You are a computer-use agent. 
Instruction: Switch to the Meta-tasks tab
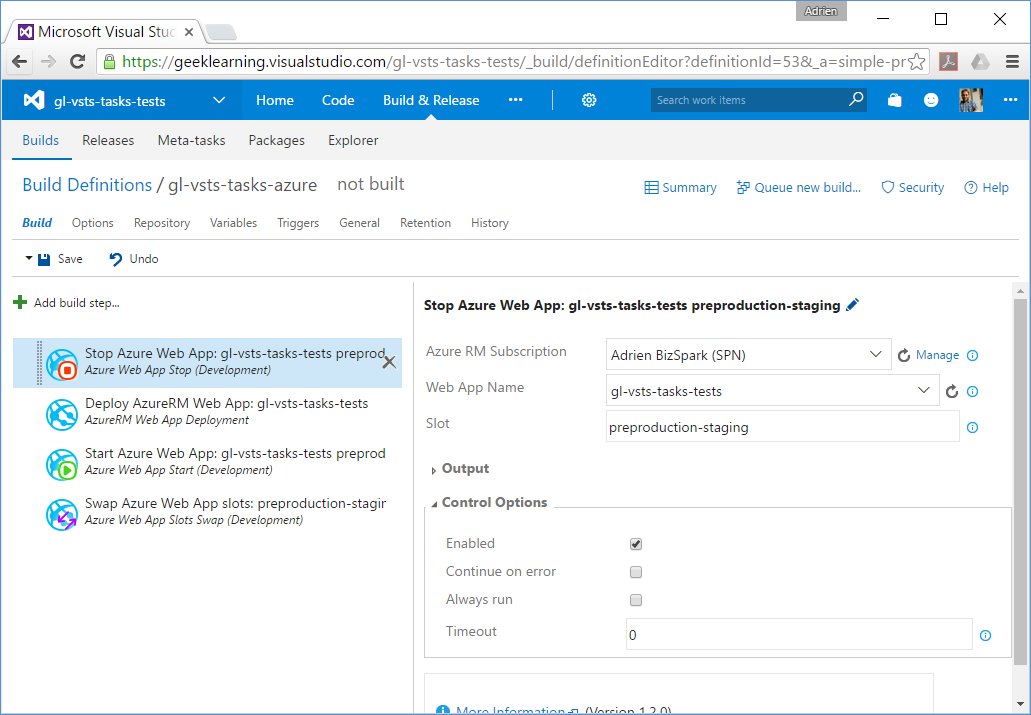[x=191, y=140]
